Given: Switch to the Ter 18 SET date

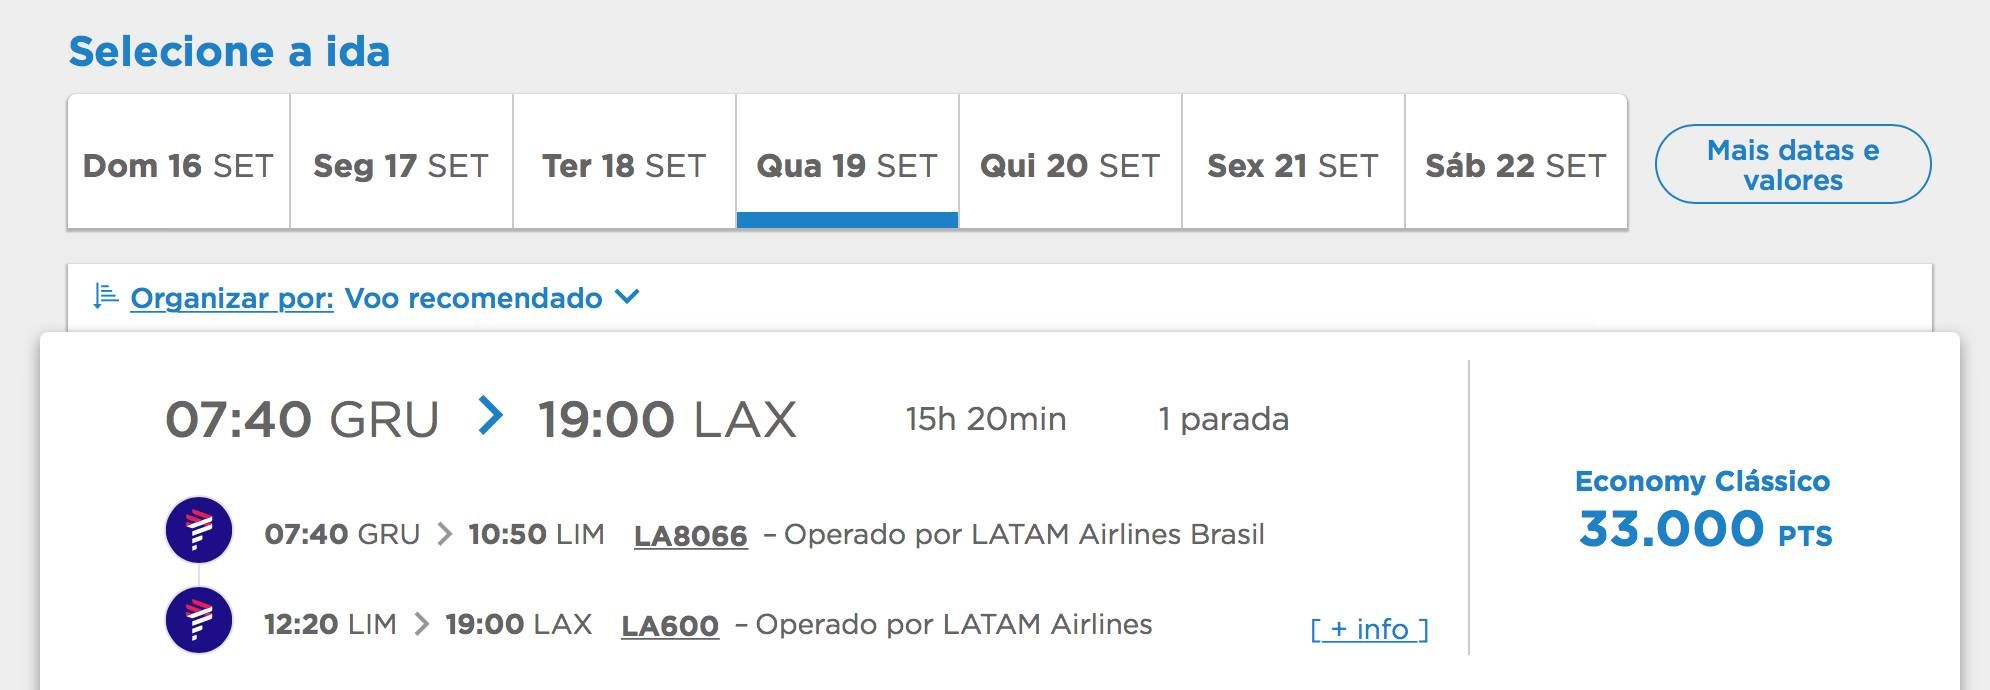Looking at the screenshot, I should tap(624, 162).
